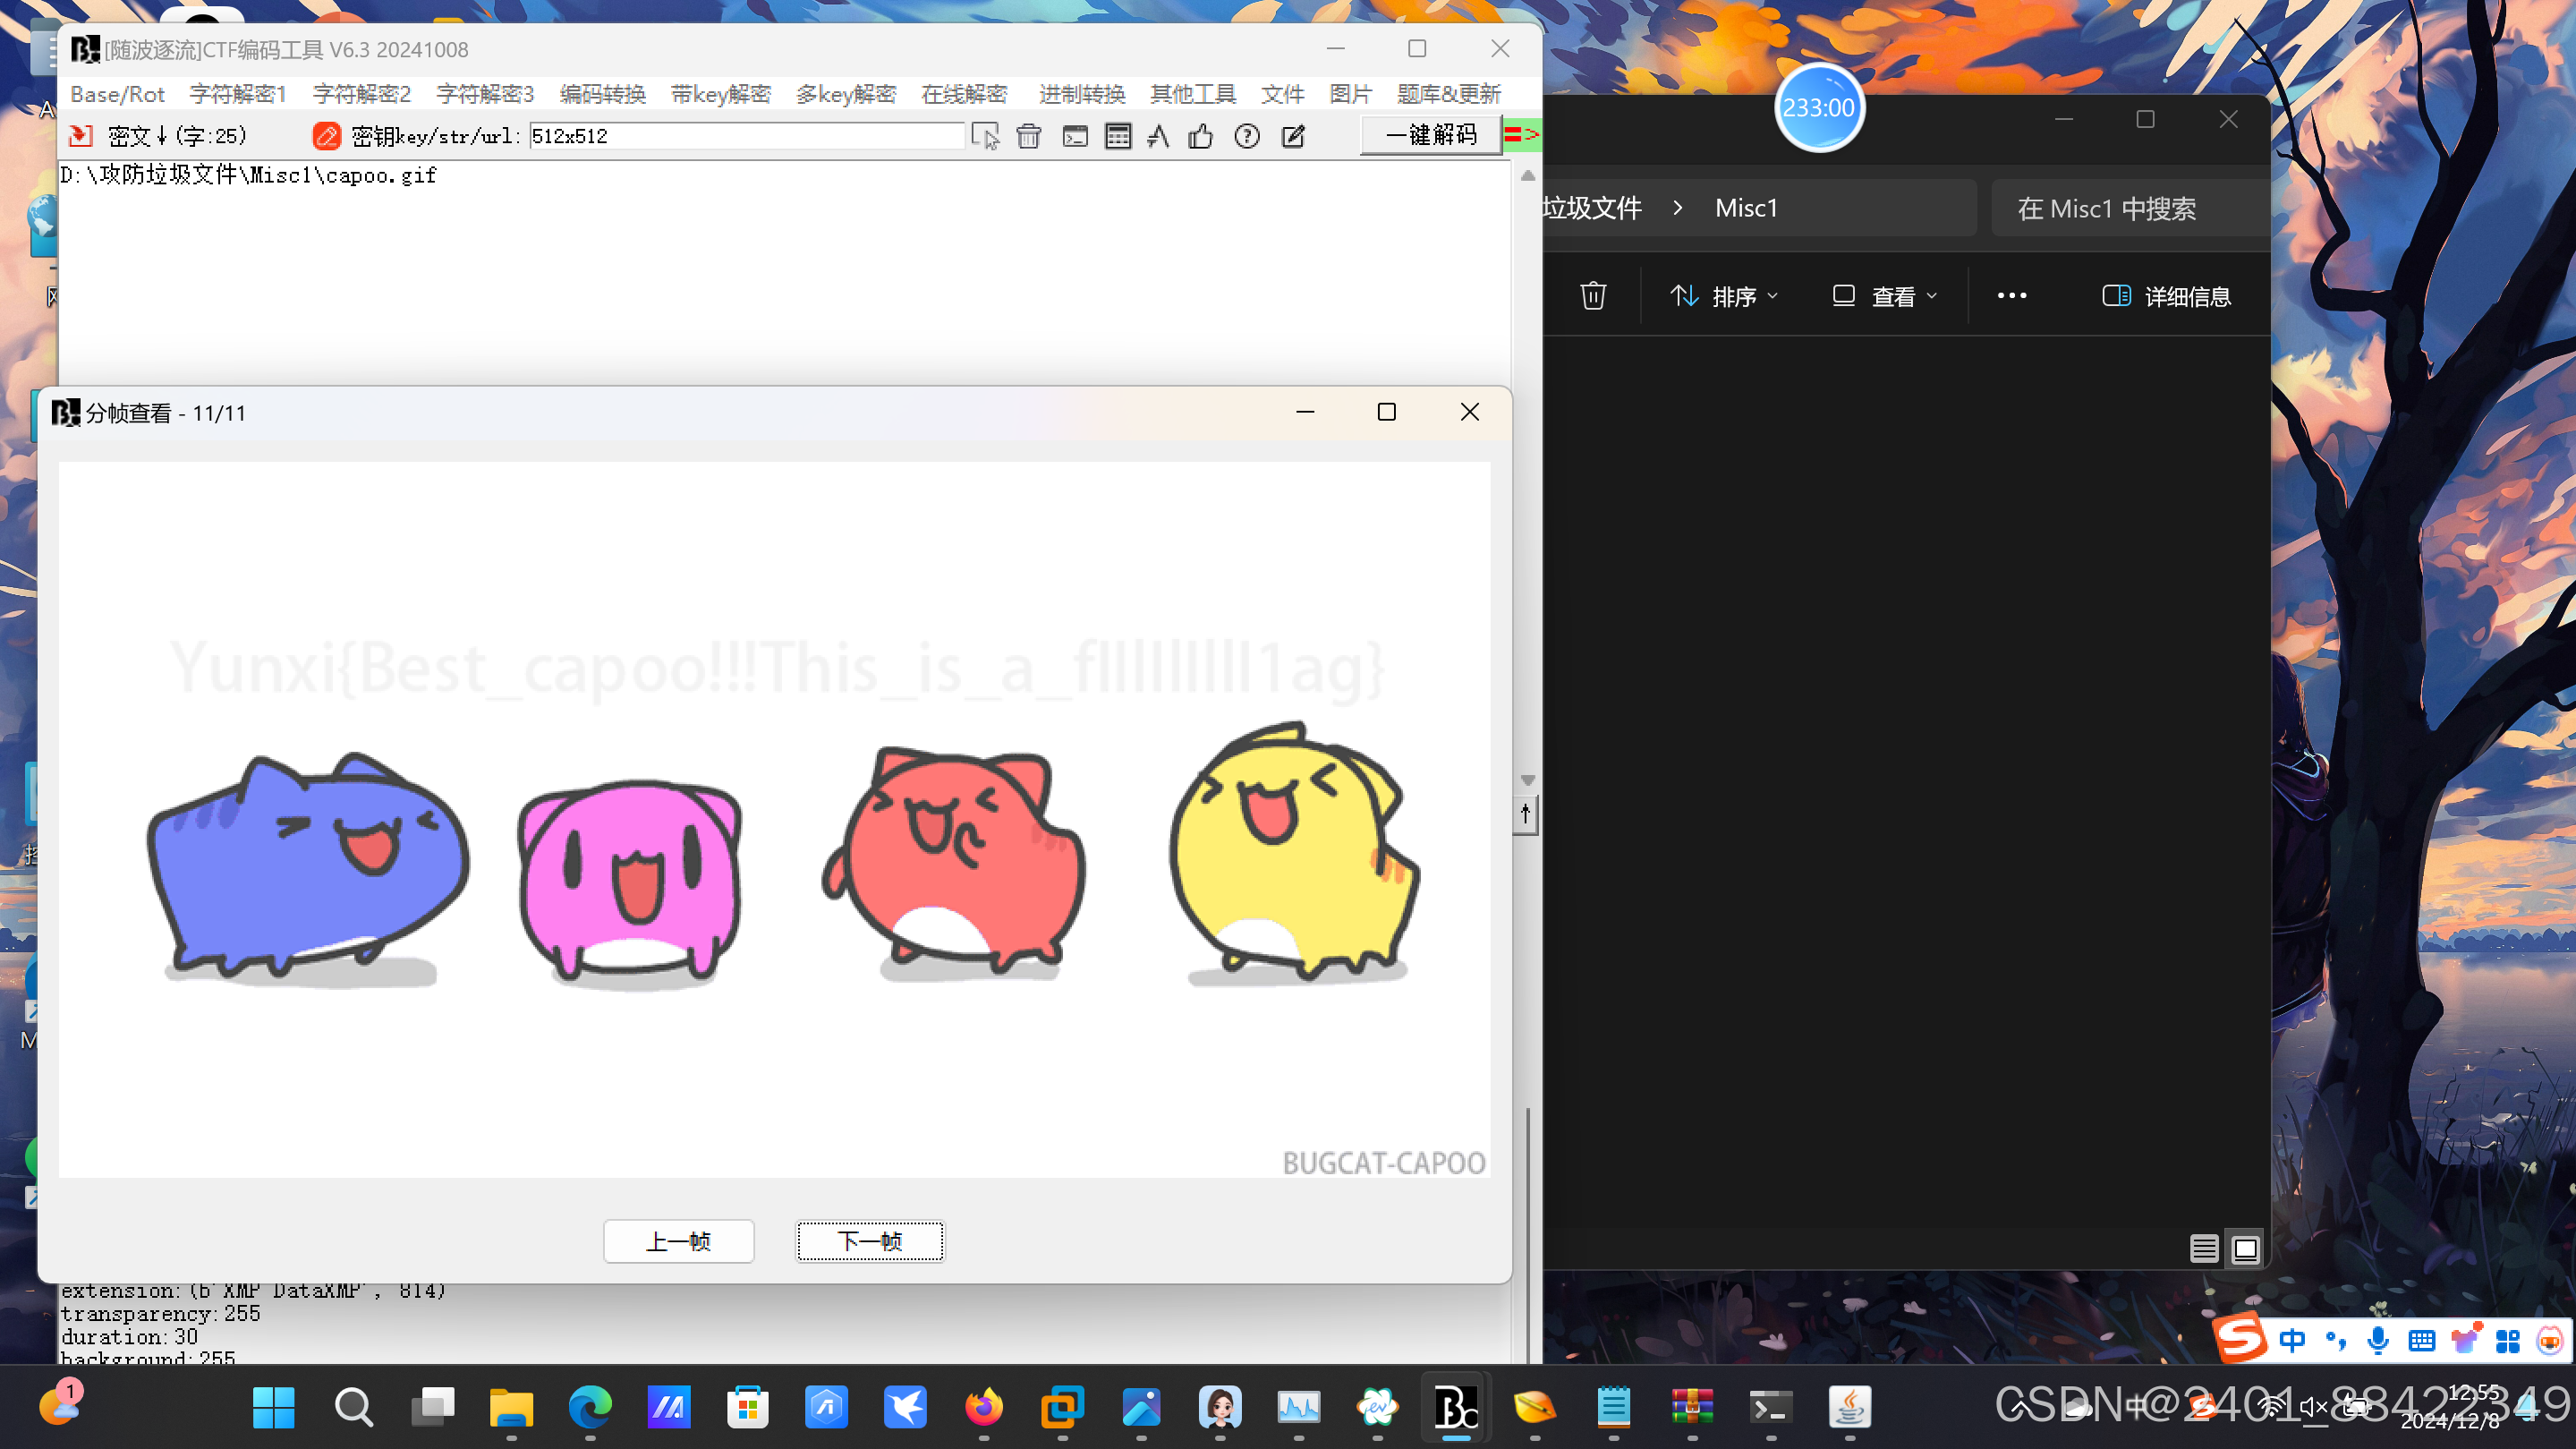Click the edit note pencil icon
2576x1449 pixels.
1293,136
